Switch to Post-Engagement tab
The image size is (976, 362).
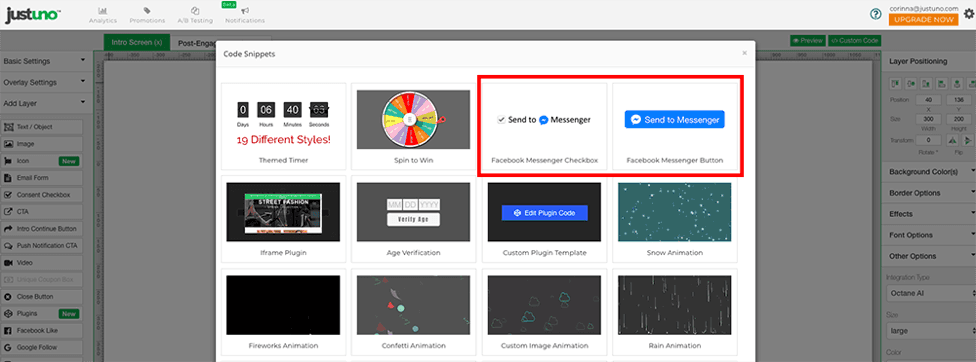coord(196,43)
